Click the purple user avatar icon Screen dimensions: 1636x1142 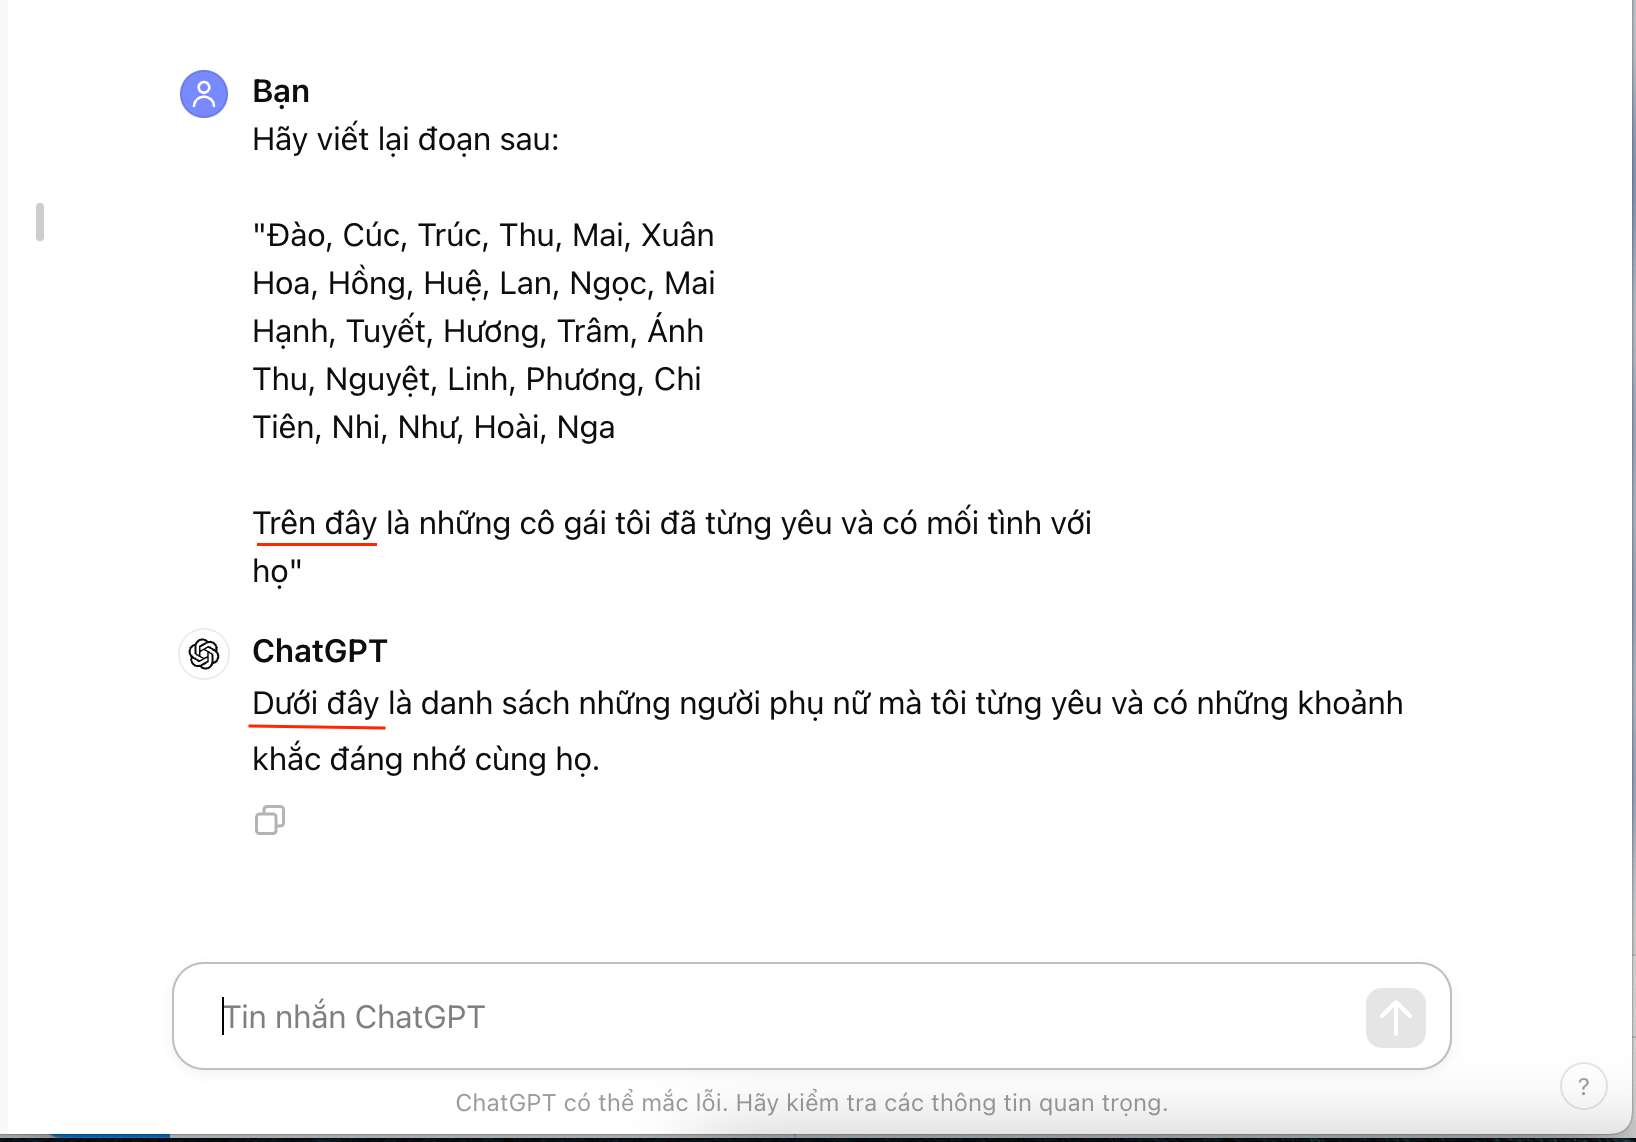204,94
